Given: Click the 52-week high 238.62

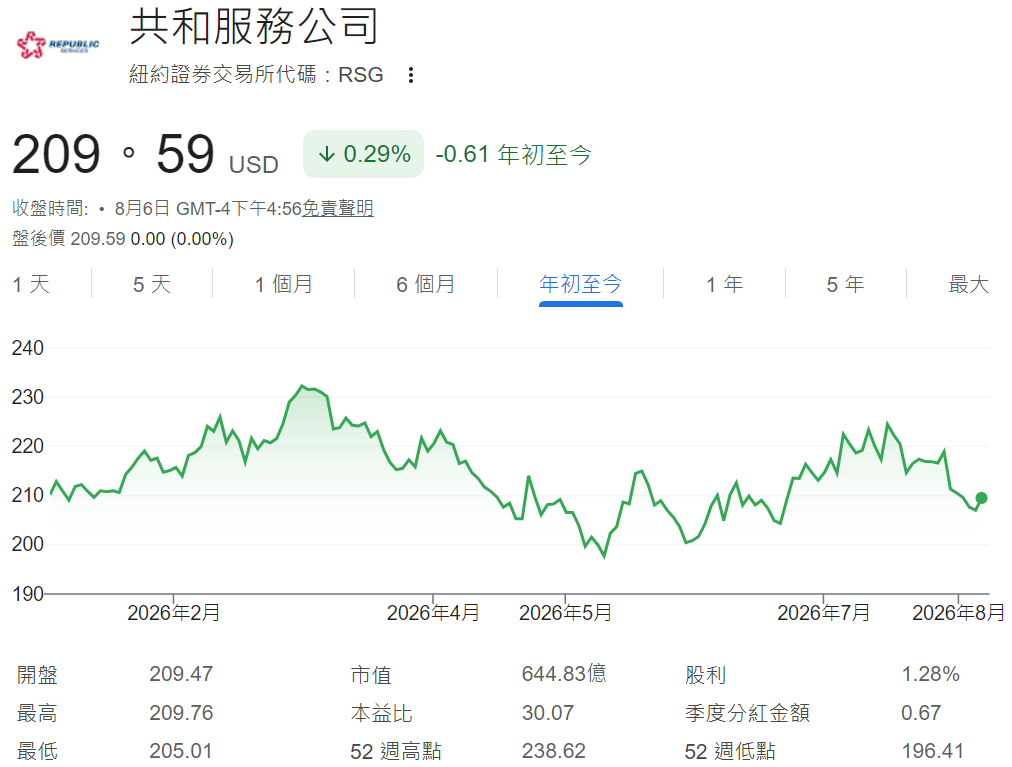Looking at the screenshot, I should [x=554, y=751].
